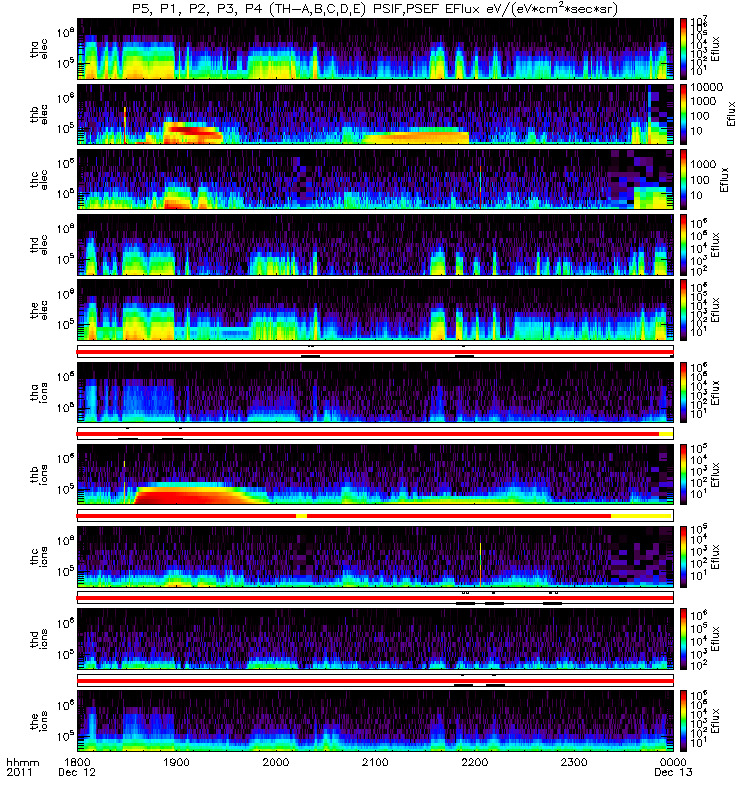The image size is (750, 800).
Task: Click the Eflux label beside thd ions color bar
Action: (715, 639)
